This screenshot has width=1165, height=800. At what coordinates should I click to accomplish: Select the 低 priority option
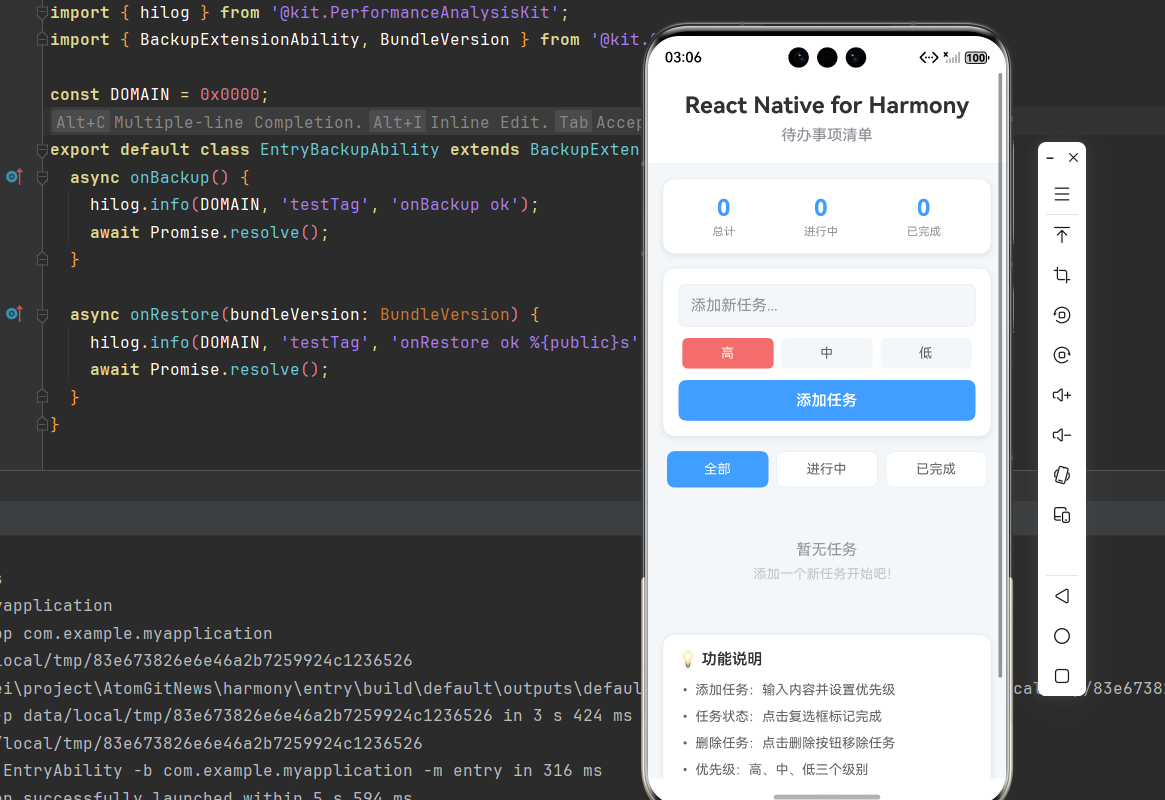pos(925,353)
